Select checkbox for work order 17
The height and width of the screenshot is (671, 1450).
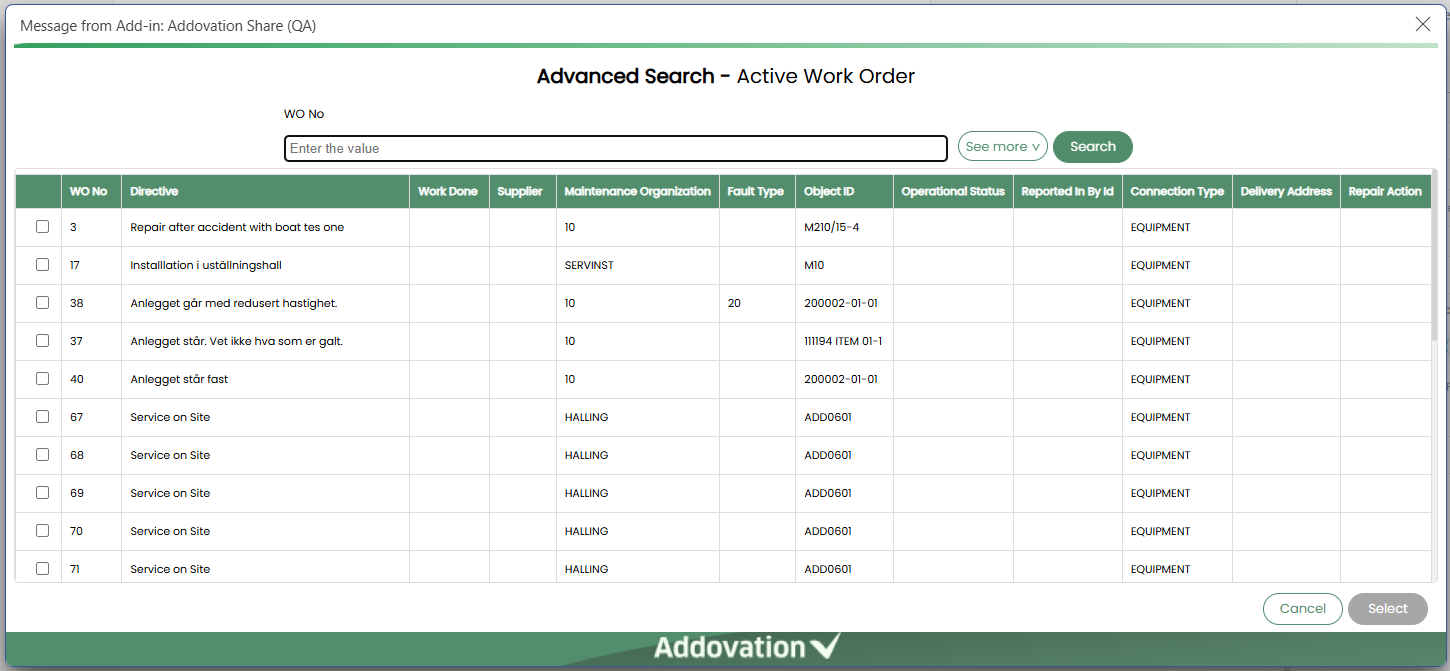coord(42,265)
